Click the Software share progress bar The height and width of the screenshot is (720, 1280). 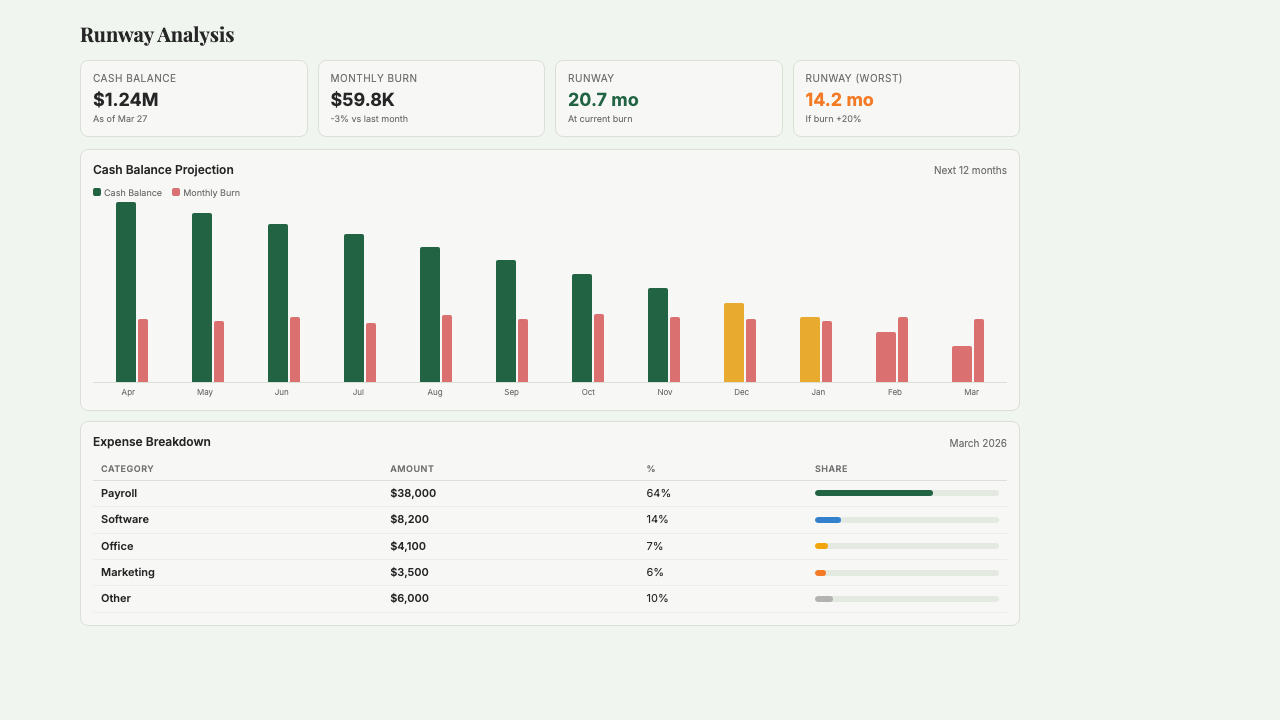tap(907, 520)
